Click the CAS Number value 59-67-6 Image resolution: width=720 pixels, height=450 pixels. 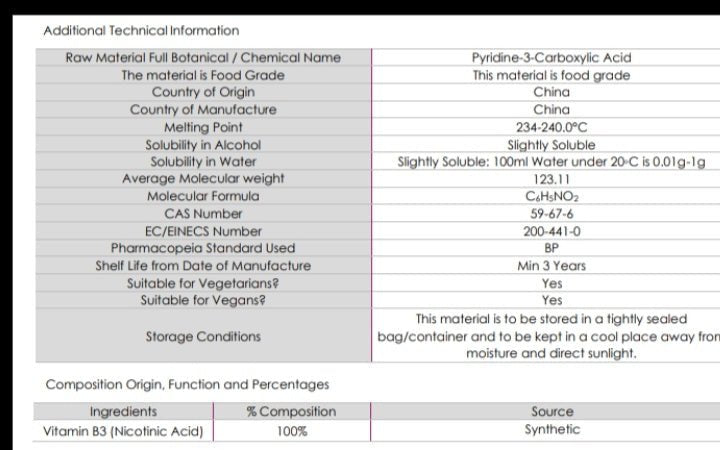551,213
